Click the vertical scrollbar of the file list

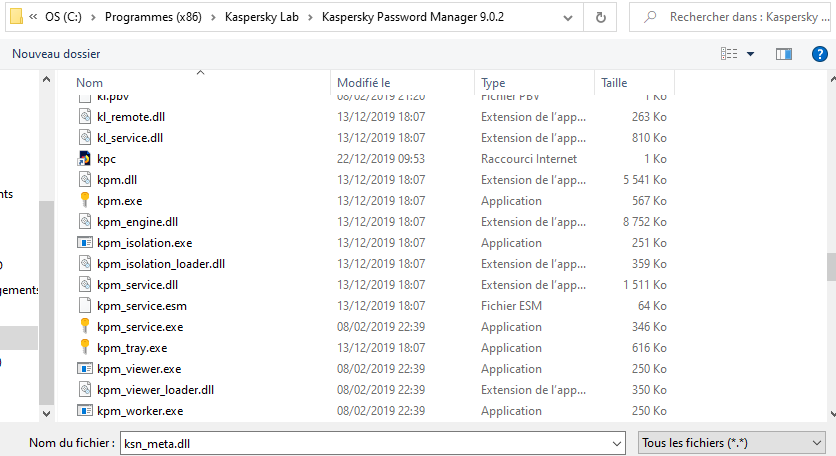(830, 266)
